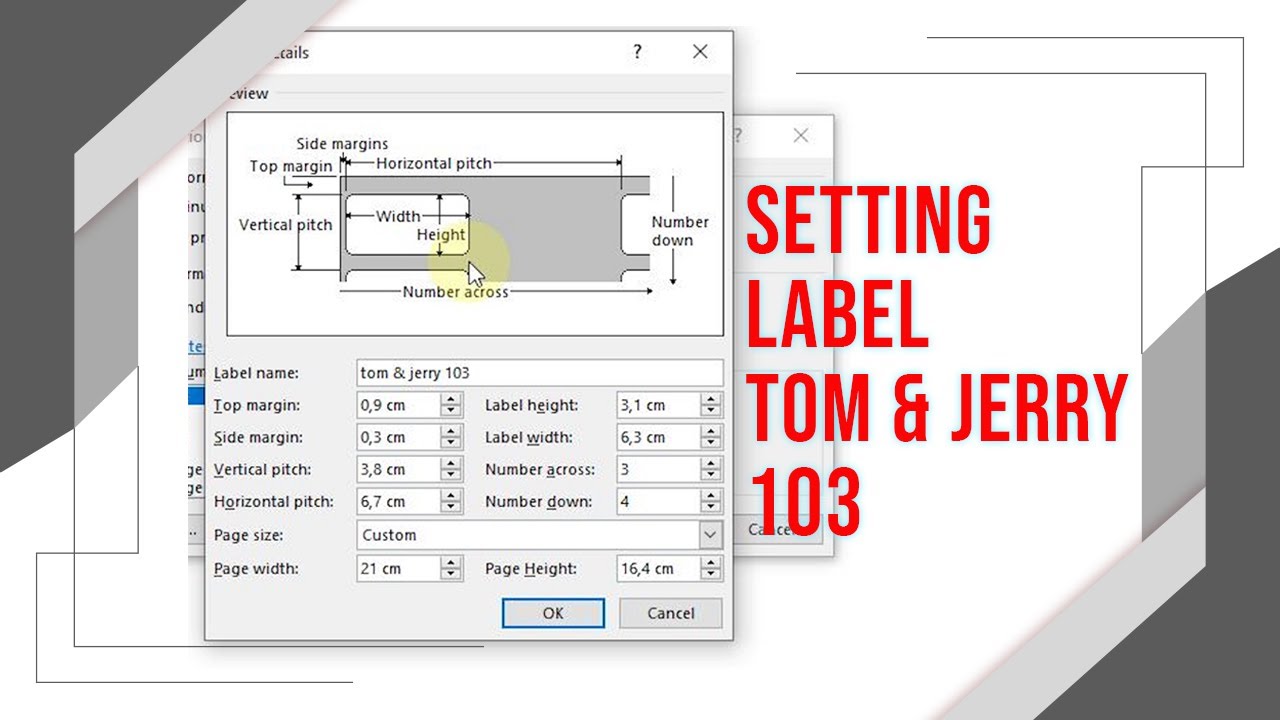Increase Horizontal pitch with up arrow
The height and width of the screenshot is (720, 1280).
451,495
